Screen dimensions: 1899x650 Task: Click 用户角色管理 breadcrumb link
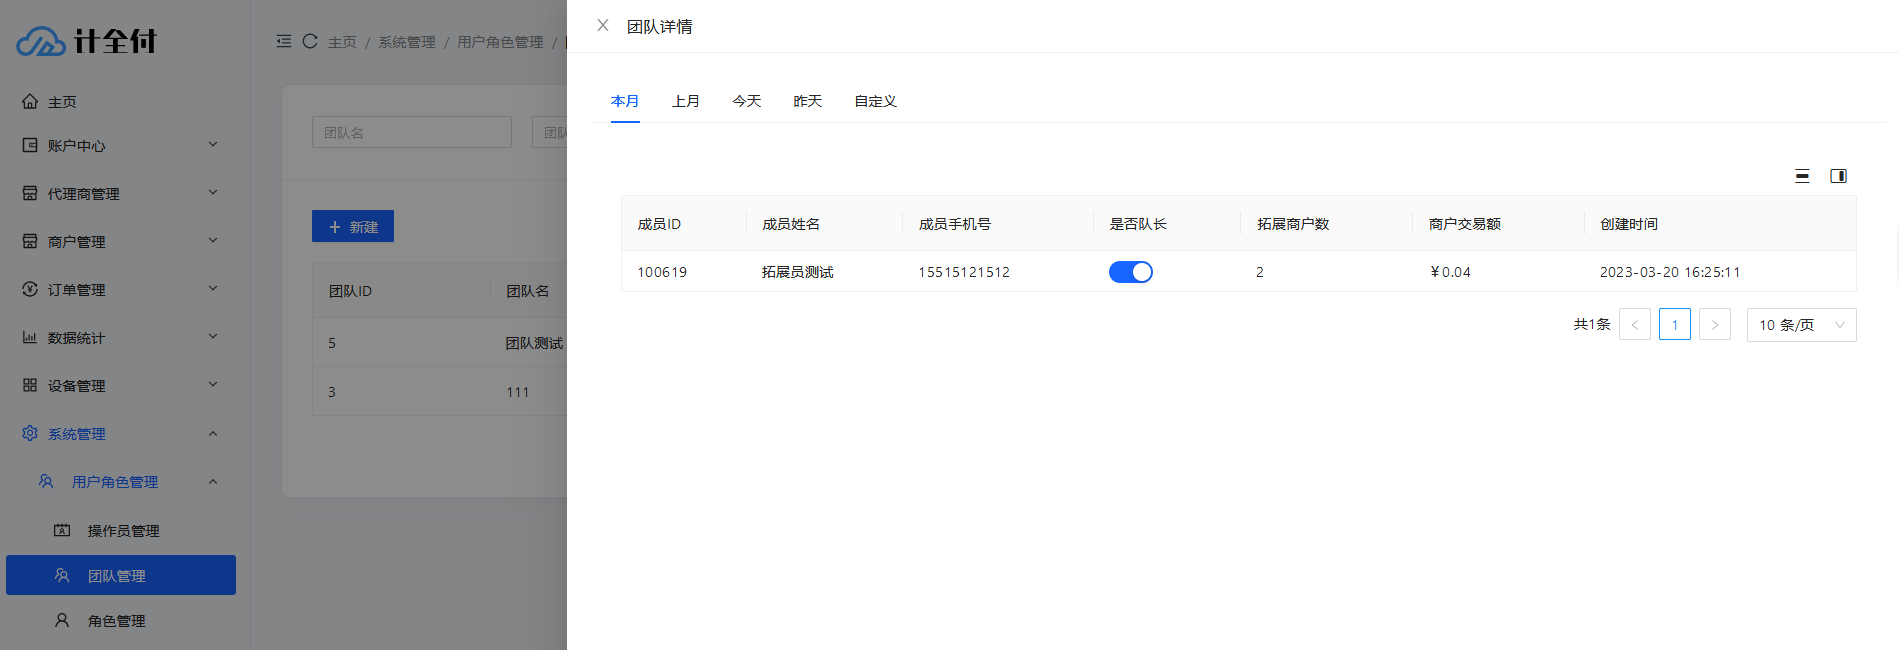pyautogui.click(x=500, y=42)
